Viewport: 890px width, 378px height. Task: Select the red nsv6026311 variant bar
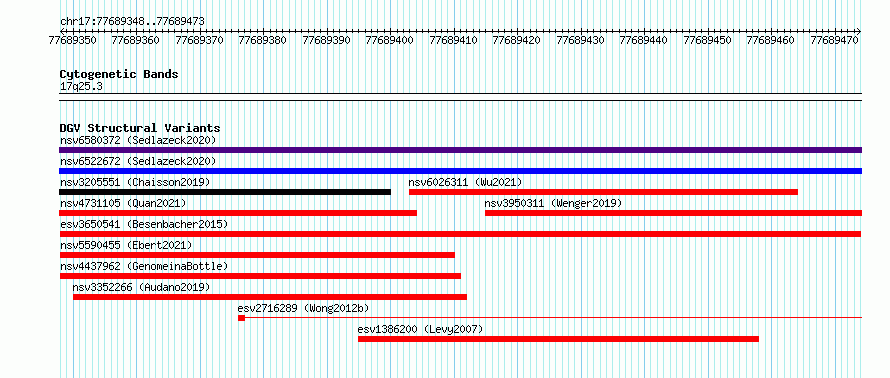[603, 192]
